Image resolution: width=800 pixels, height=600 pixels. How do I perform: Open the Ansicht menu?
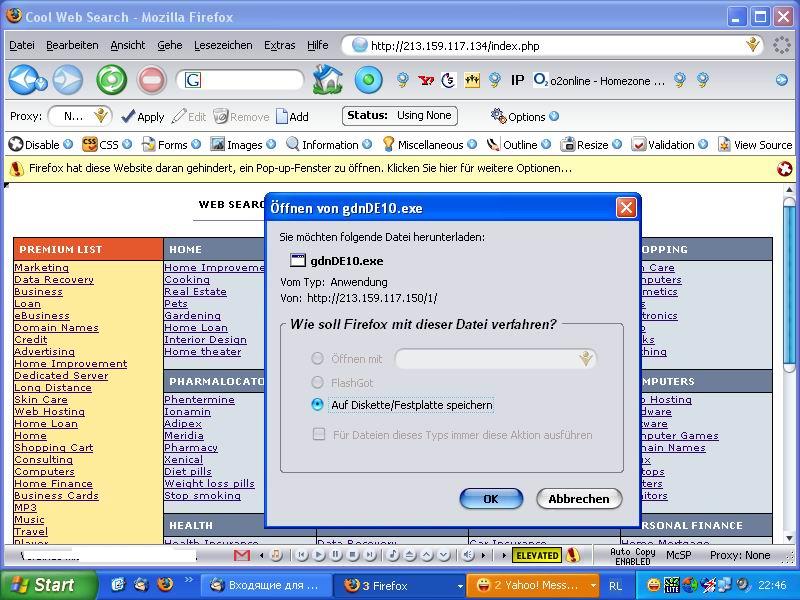[128, 45]
